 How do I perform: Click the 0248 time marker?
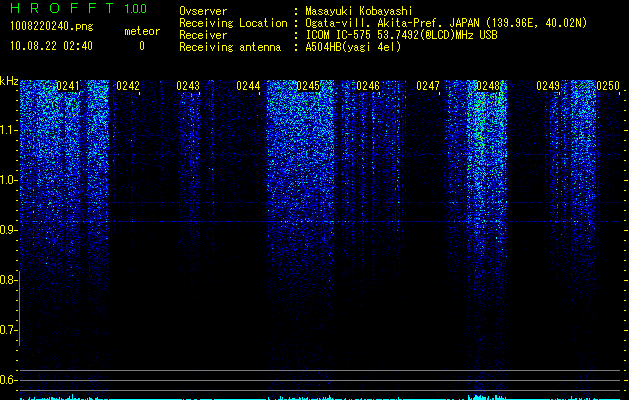488,86
